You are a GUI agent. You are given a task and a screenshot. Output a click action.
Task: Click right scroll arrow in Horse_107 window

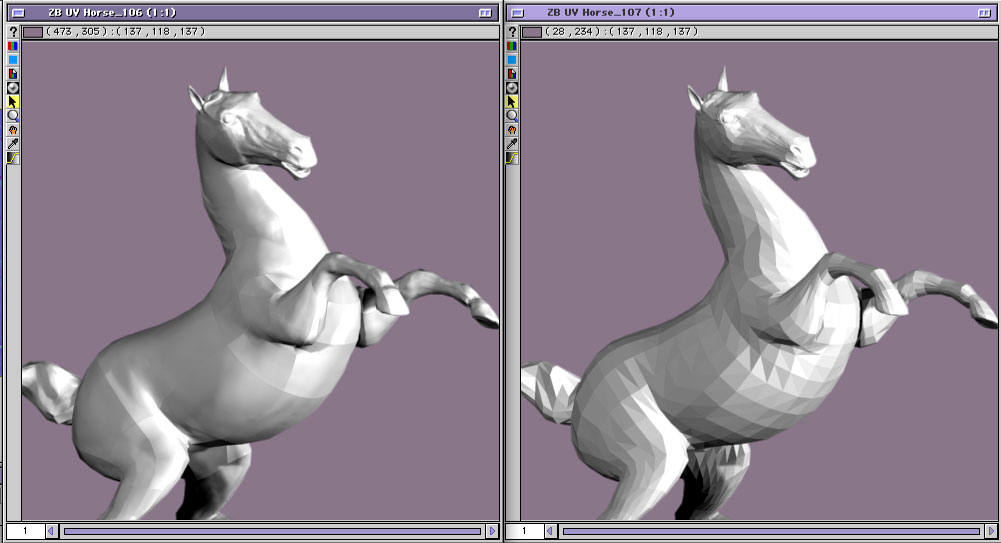(991, 531)
